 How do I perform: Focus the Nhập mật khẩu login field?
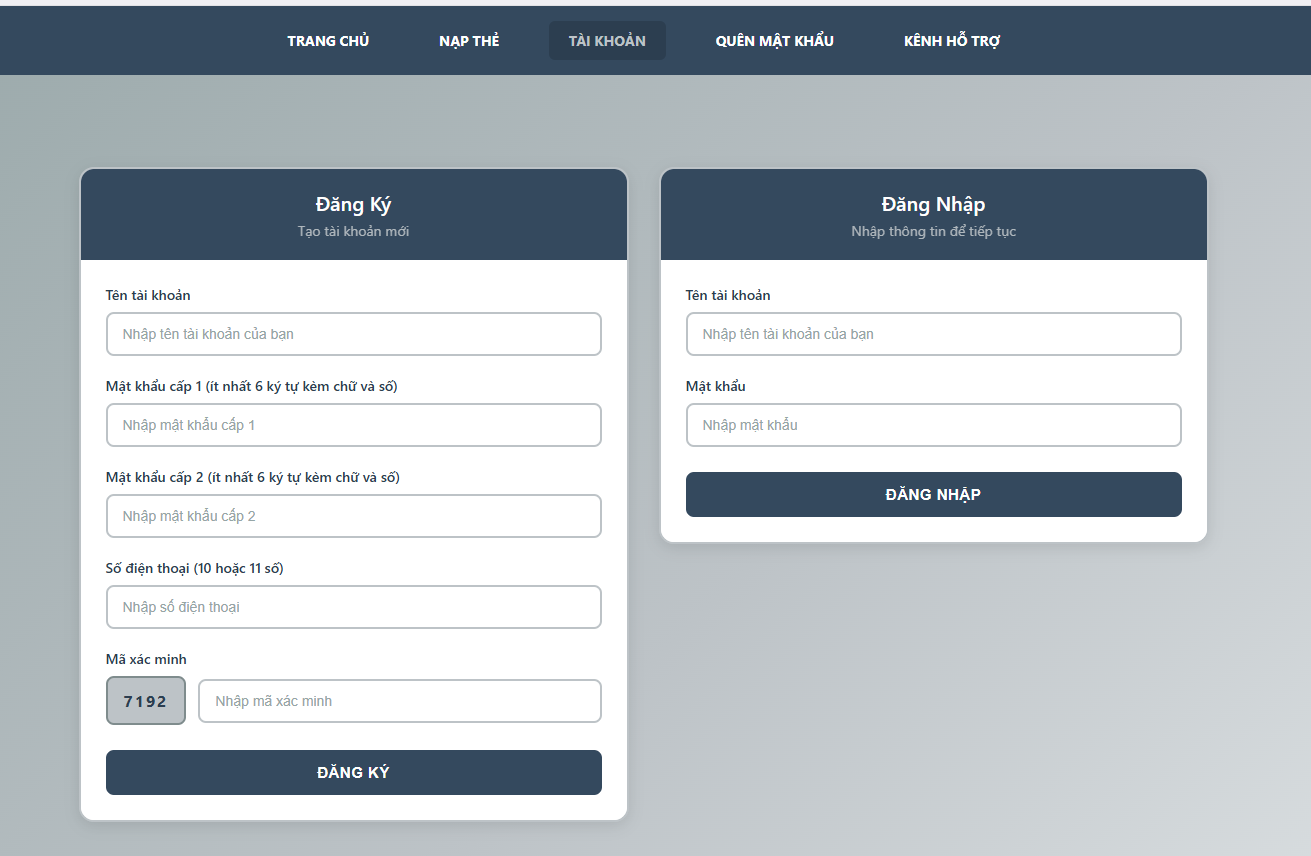click(x=934, y=425)
